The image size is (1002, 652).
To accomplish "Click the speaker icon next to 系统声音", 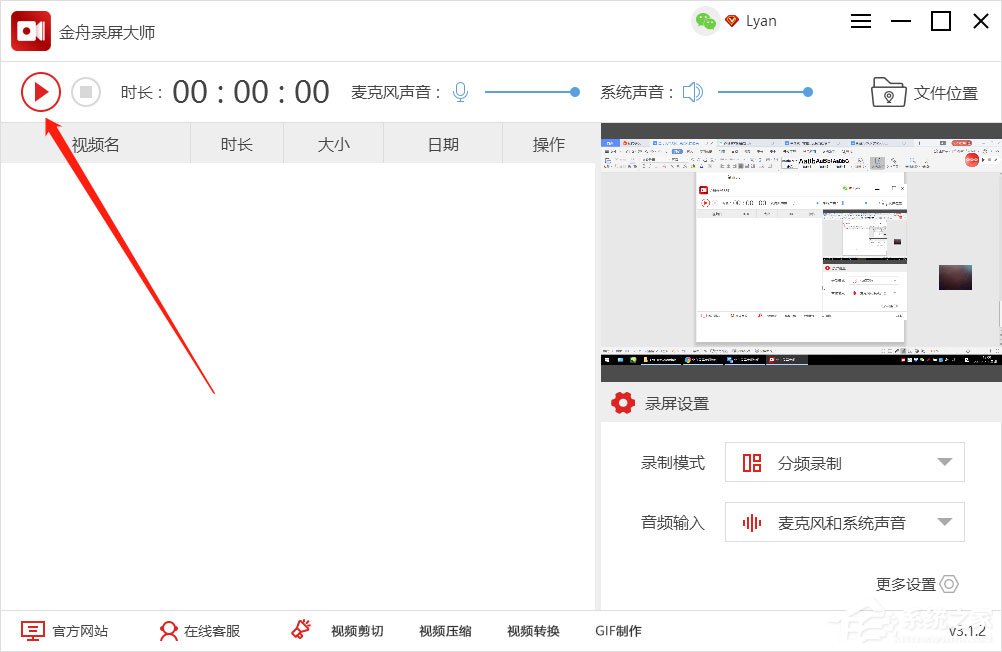I will (x=692, y=91).
